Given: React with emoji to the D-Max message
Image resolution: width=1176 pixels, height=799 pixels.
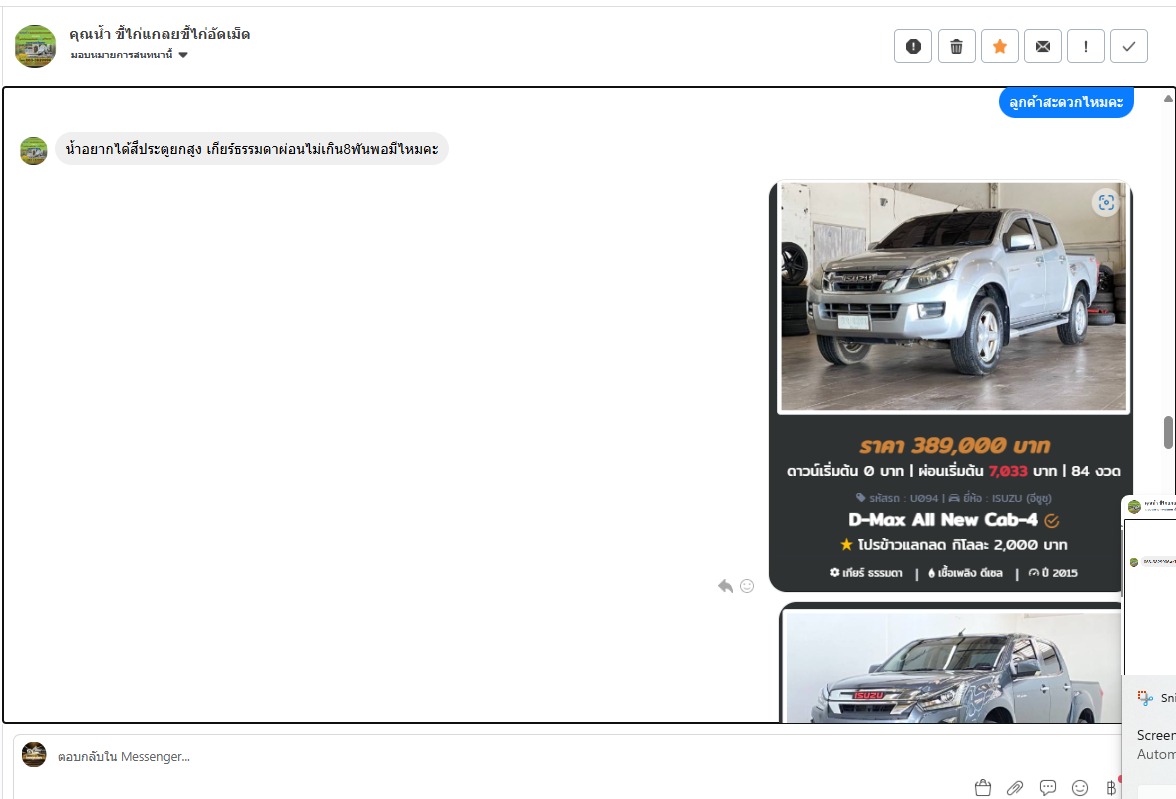Looking at the screenshot, I should (747, 586).
